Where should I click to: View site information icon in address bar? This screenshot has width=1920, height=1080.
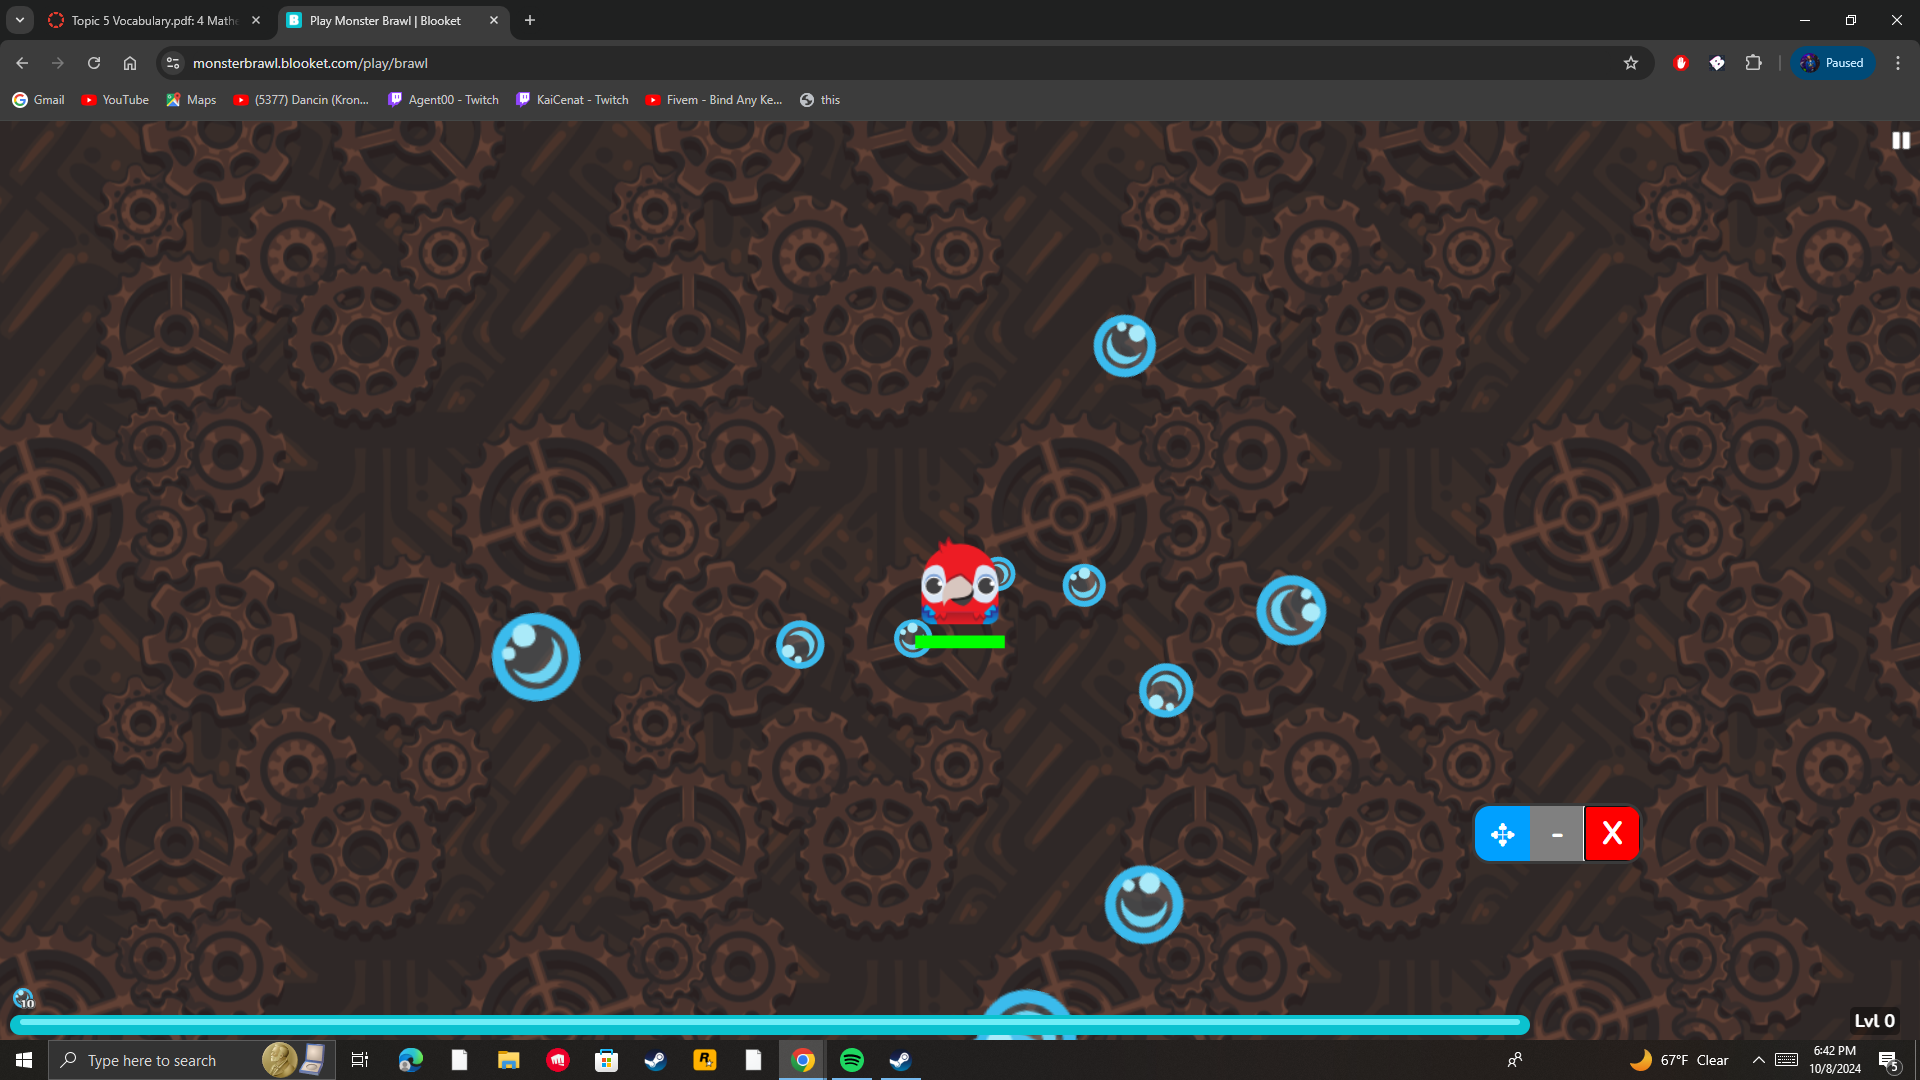pyautogui.click(x=173, y=63)
